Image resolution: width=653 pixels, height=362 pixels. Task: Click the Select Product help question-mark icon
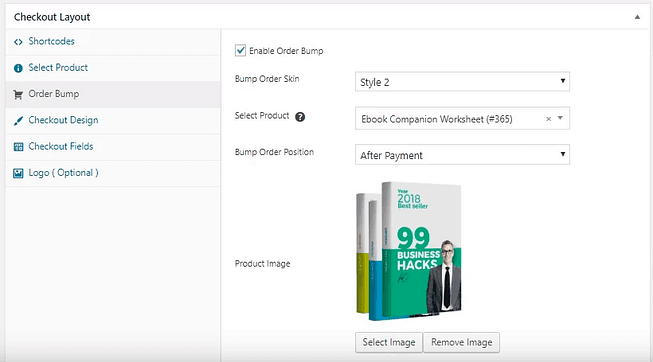click(x=300, y=117)
